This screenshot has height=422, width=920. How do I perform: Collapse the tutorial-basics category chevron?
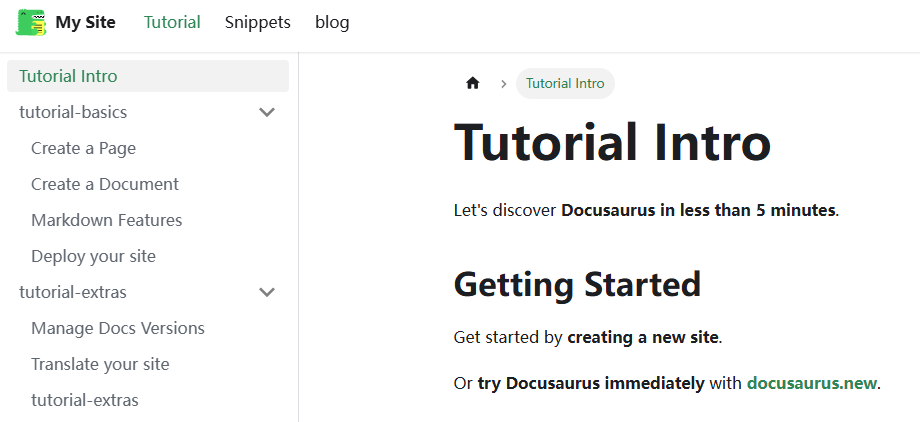pyautogui.click(x=268, y=112)
